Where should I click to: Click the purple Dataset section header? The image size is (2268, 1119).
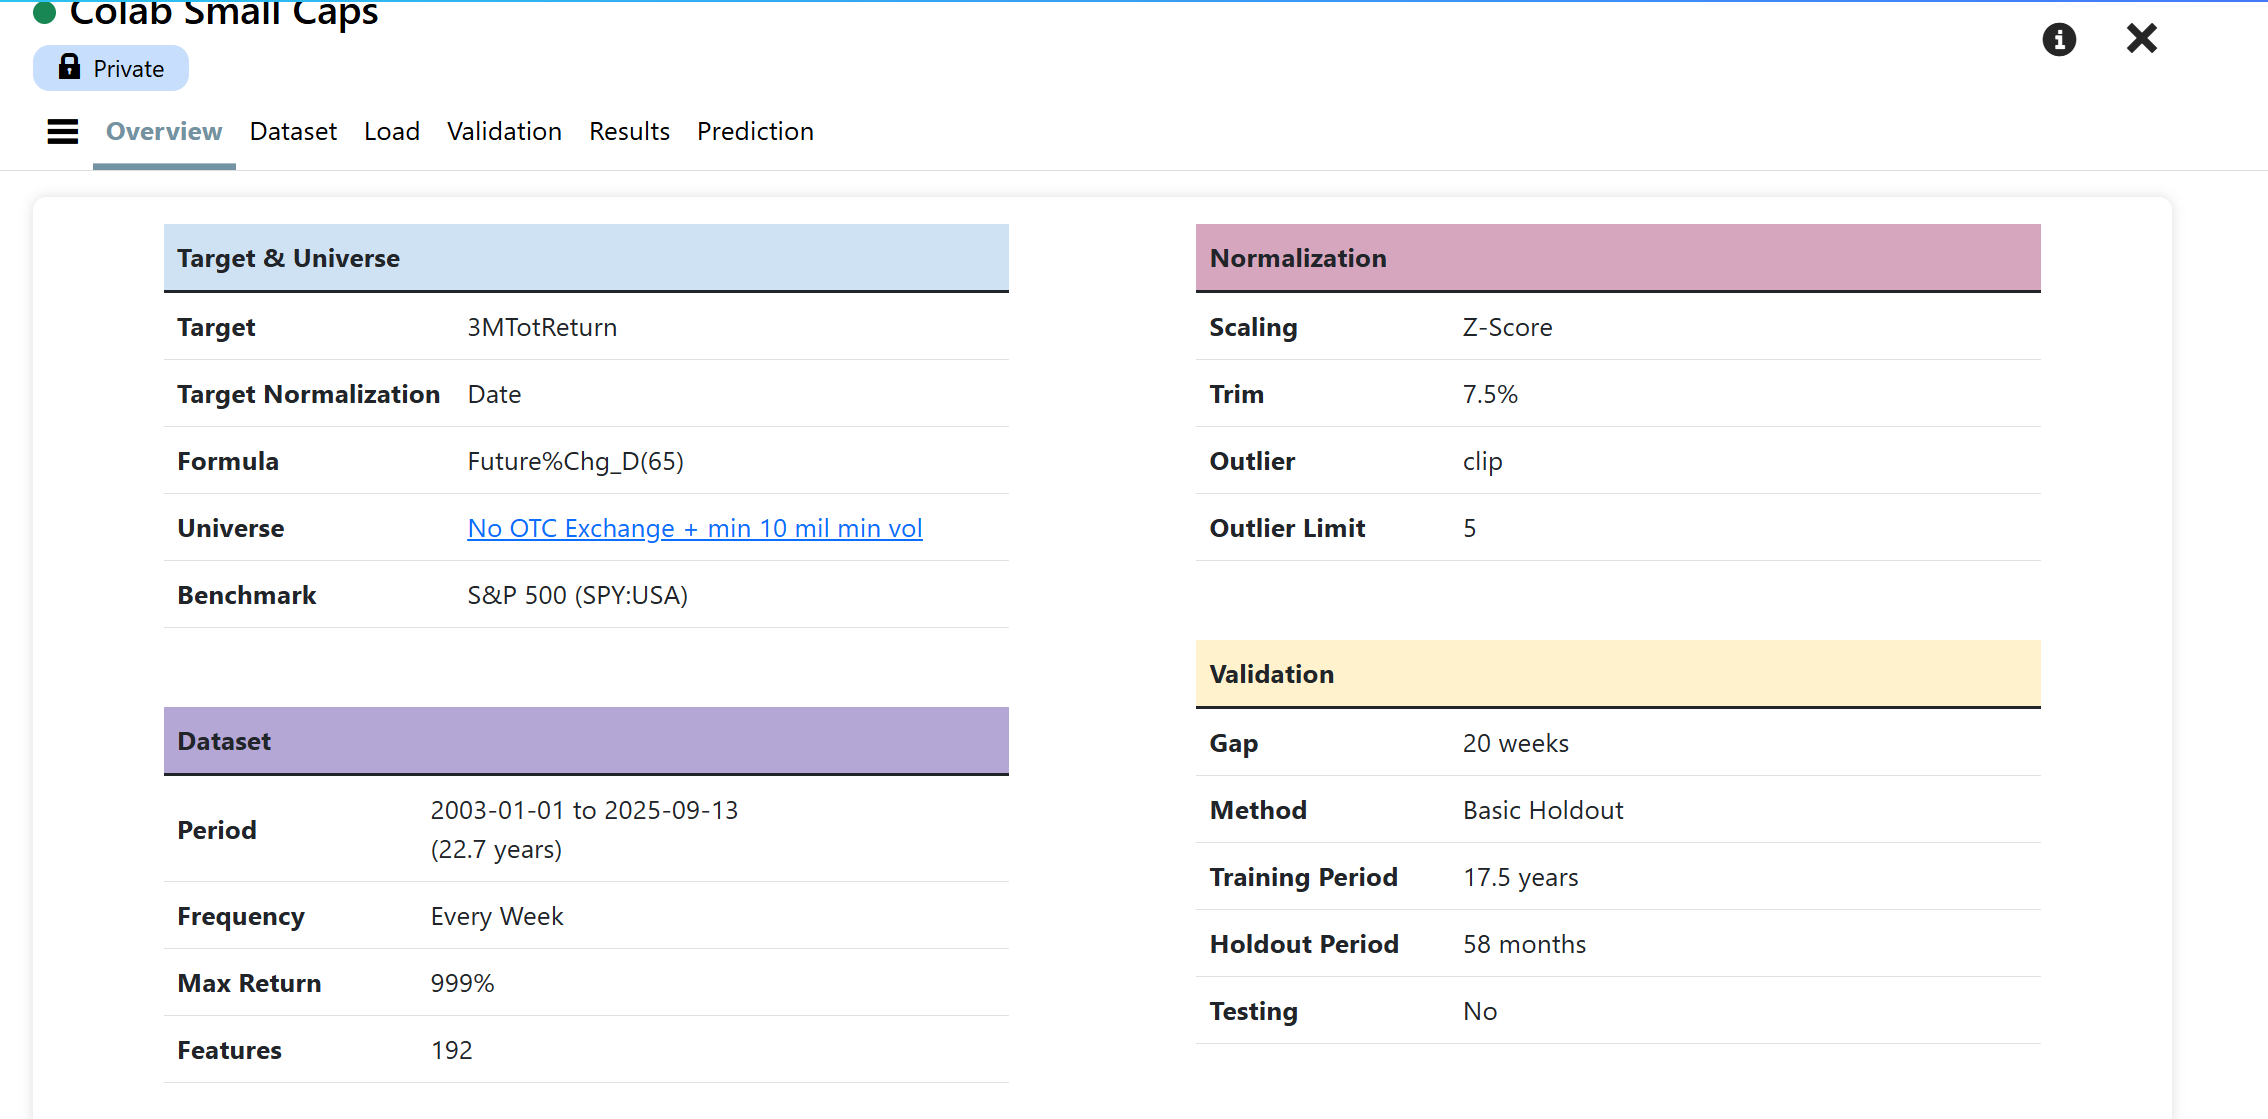(586, 741)
